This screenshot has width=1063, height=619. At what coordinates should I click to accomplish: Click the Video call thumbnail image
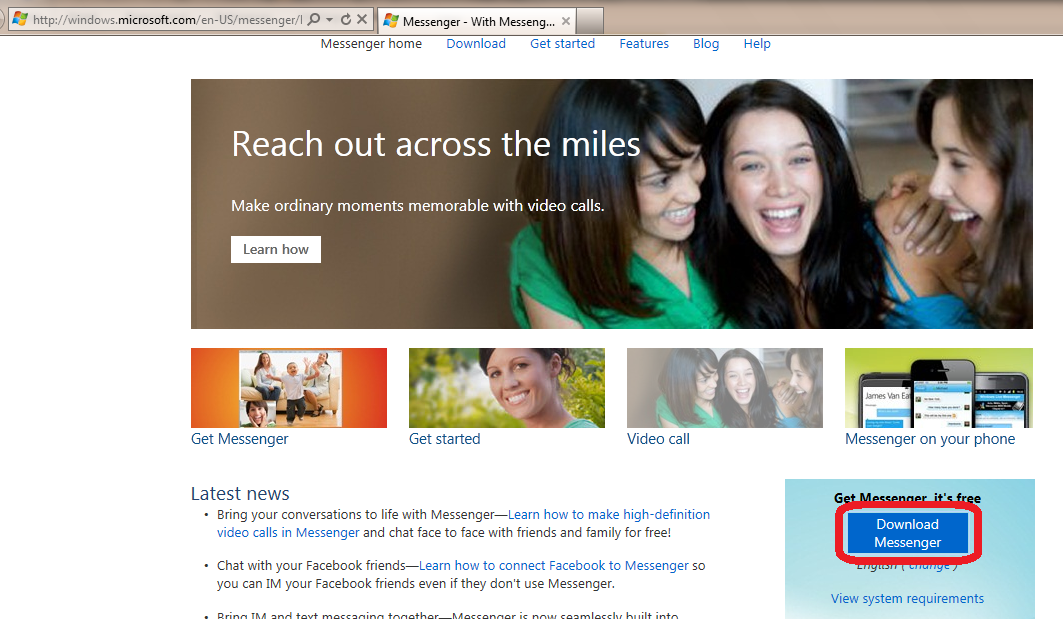pos(724,388)
